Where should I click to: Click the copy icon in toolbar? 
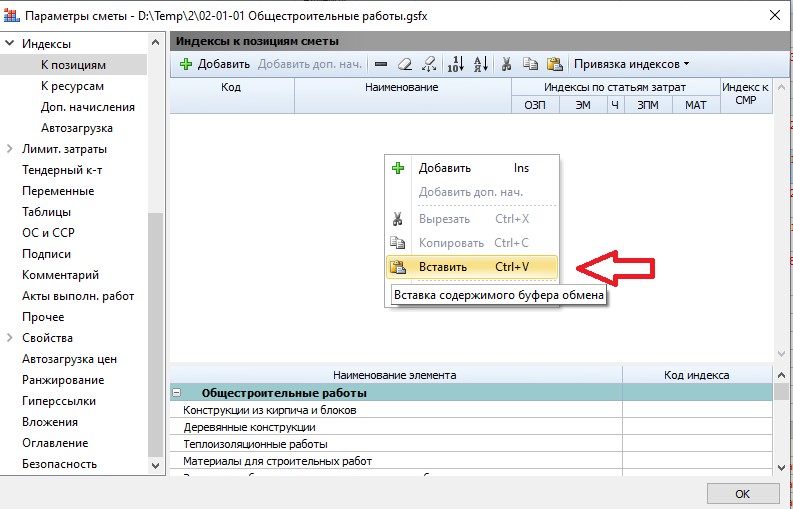click(x=530, y=64)
